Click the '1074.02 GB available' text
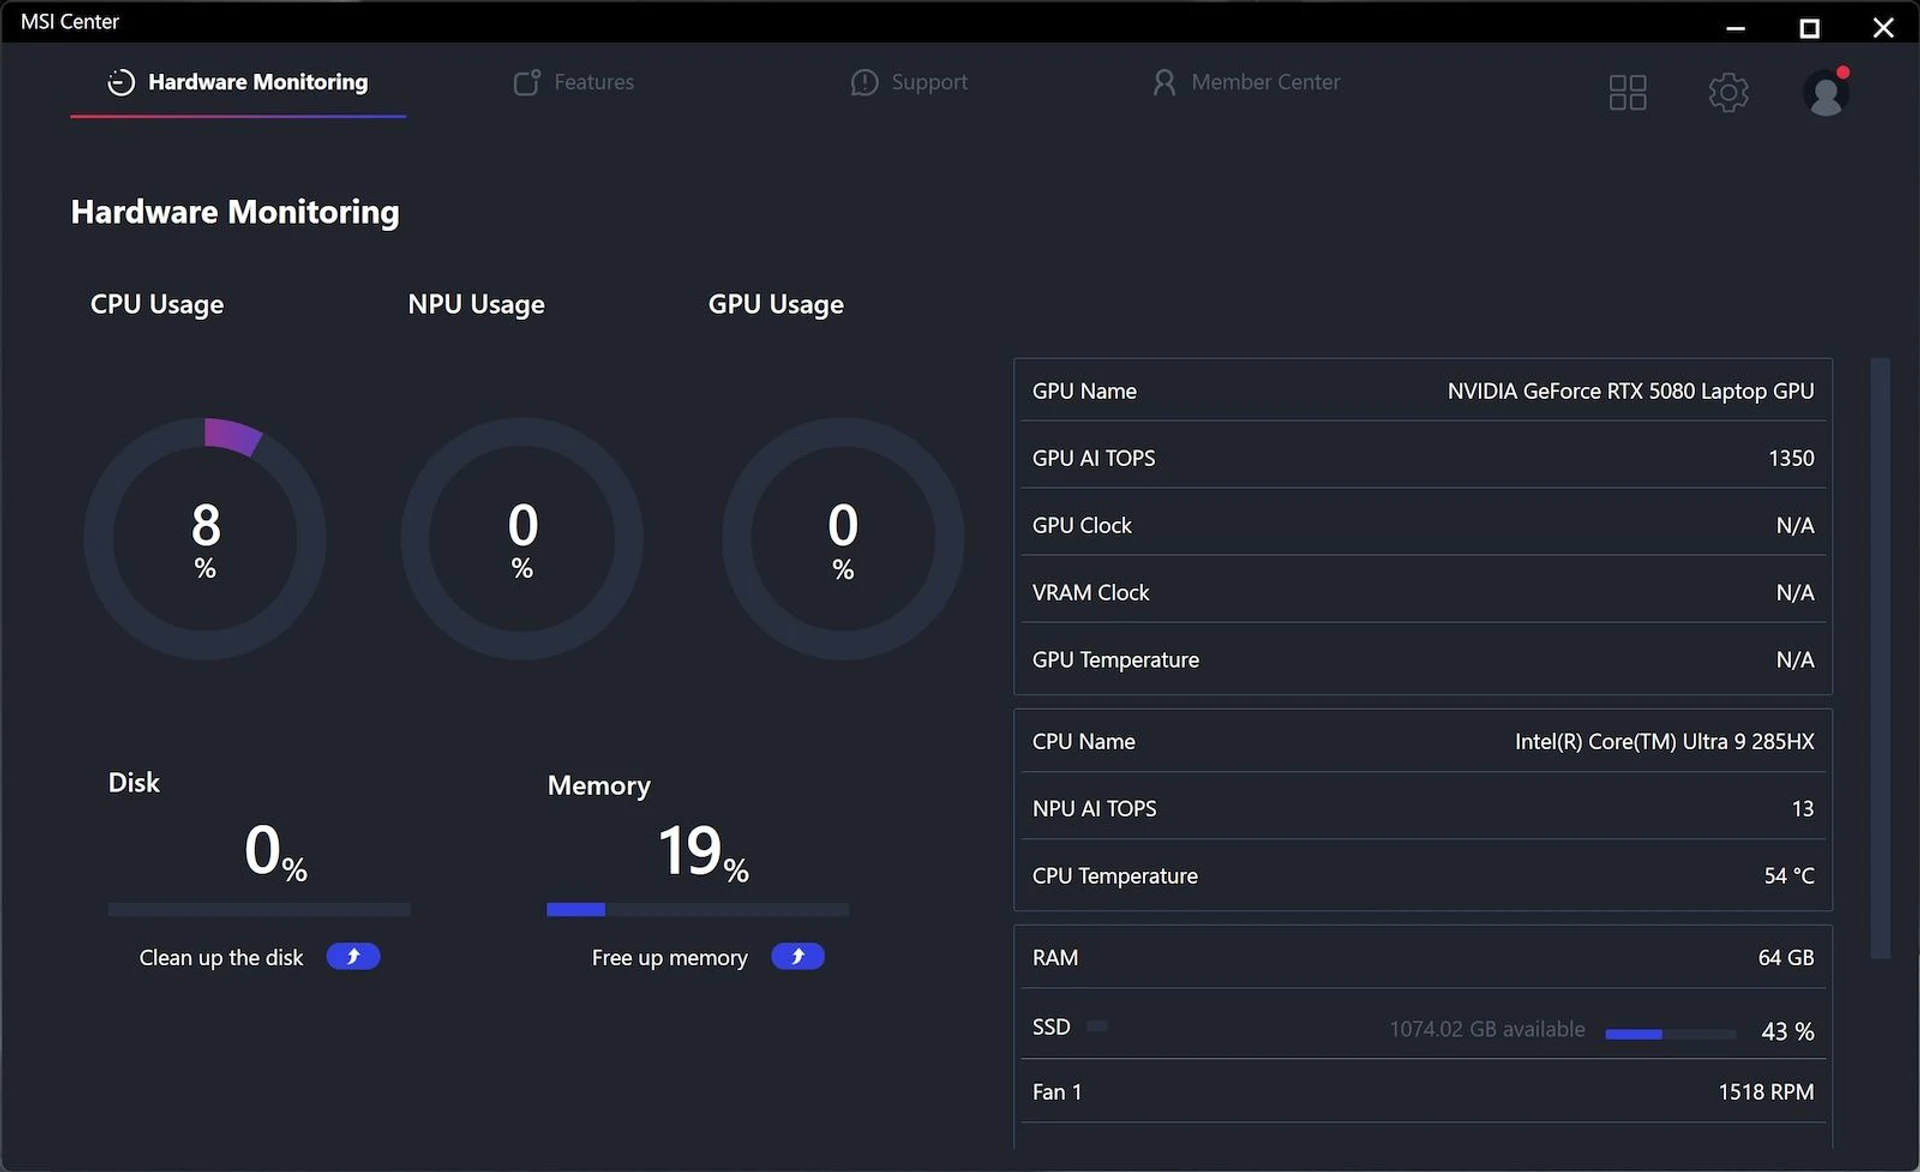This screenshot has width=1920, height=1172. pos(1487,1029)
